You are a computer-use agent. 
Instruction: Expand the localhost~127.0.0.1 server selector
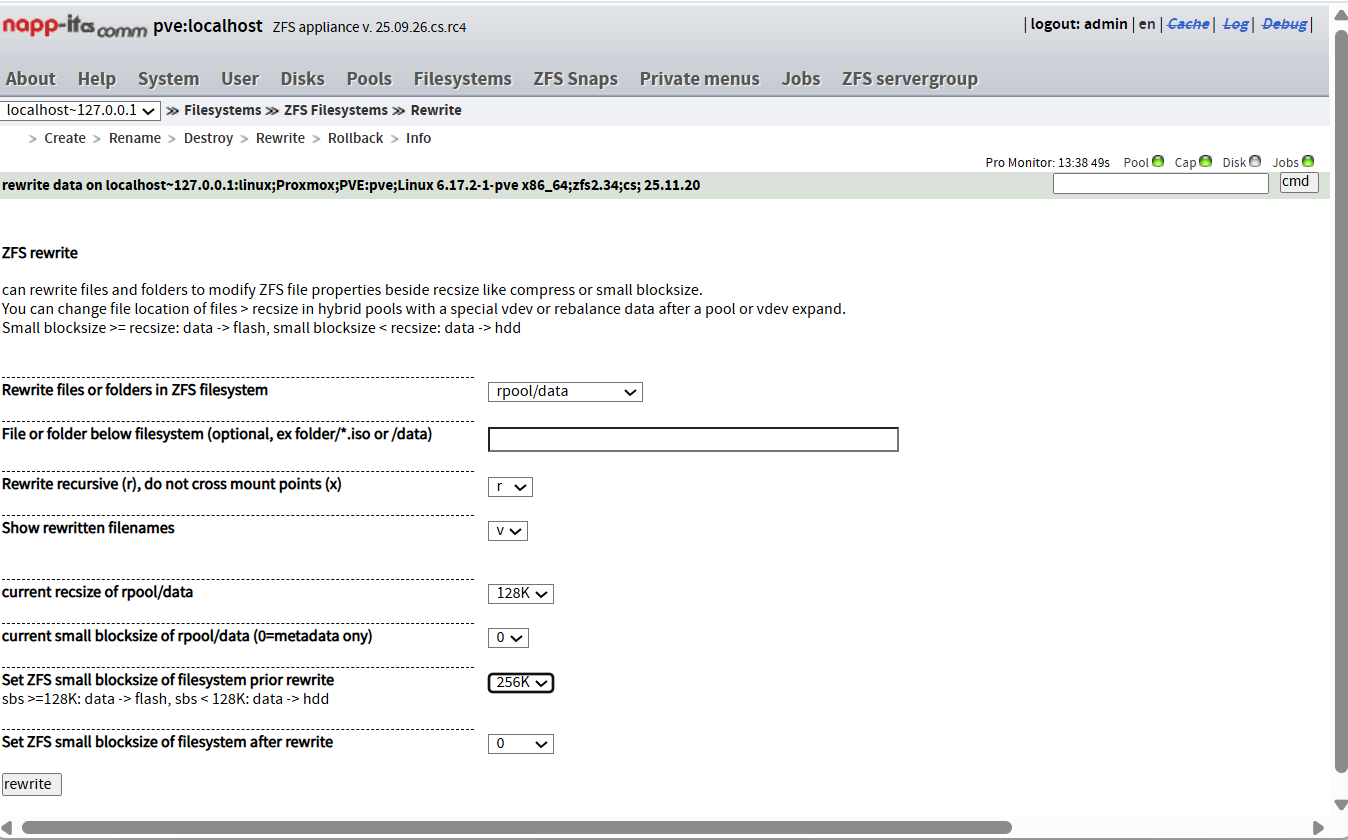tap(80, 110)
